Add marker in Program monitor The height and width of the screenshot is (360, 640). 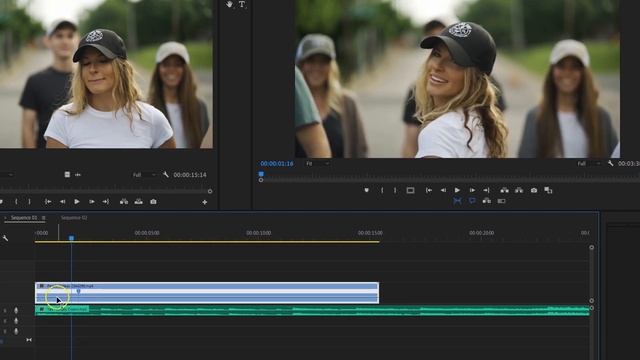(x=367, y=190)
